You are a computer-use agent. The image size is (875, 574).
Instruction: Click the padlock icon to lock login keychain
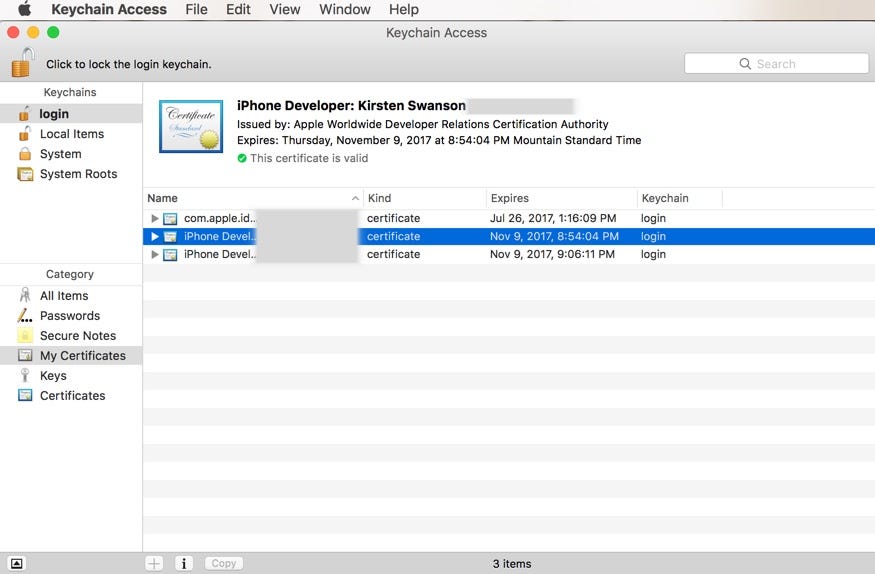point(22,62)
